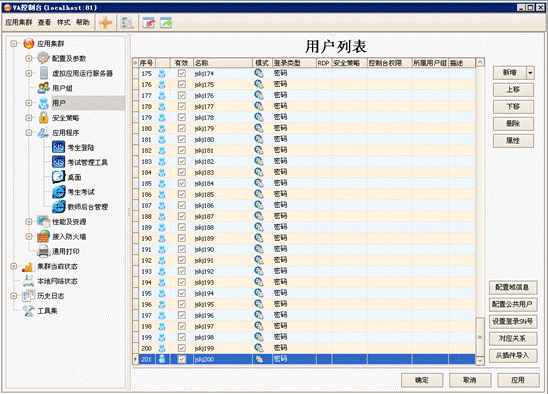Screen dimensions: 548x394
Task: Toggle the 有效 checkbox for jskj185
Action: [182, 194]
